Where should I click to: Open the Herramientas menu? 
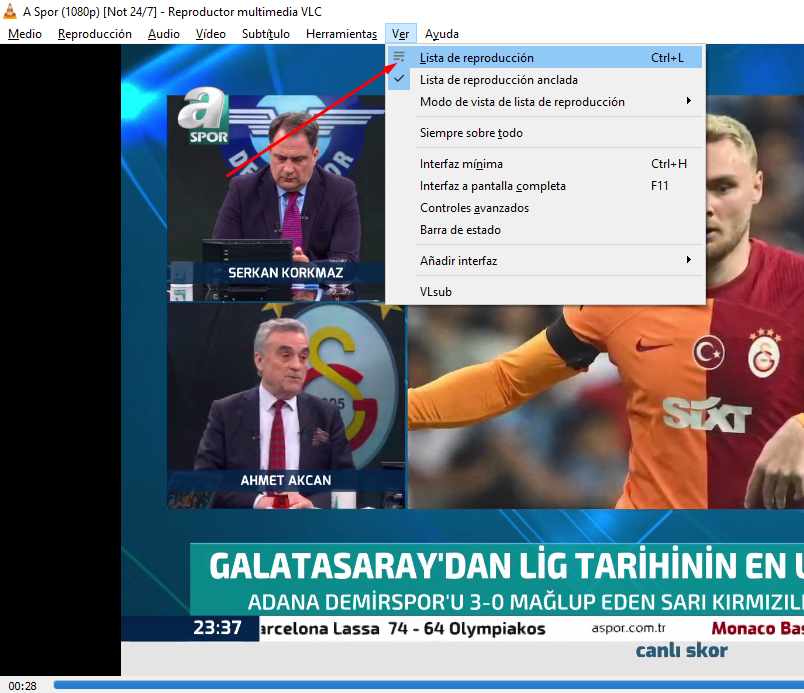(x=341, y=34)
